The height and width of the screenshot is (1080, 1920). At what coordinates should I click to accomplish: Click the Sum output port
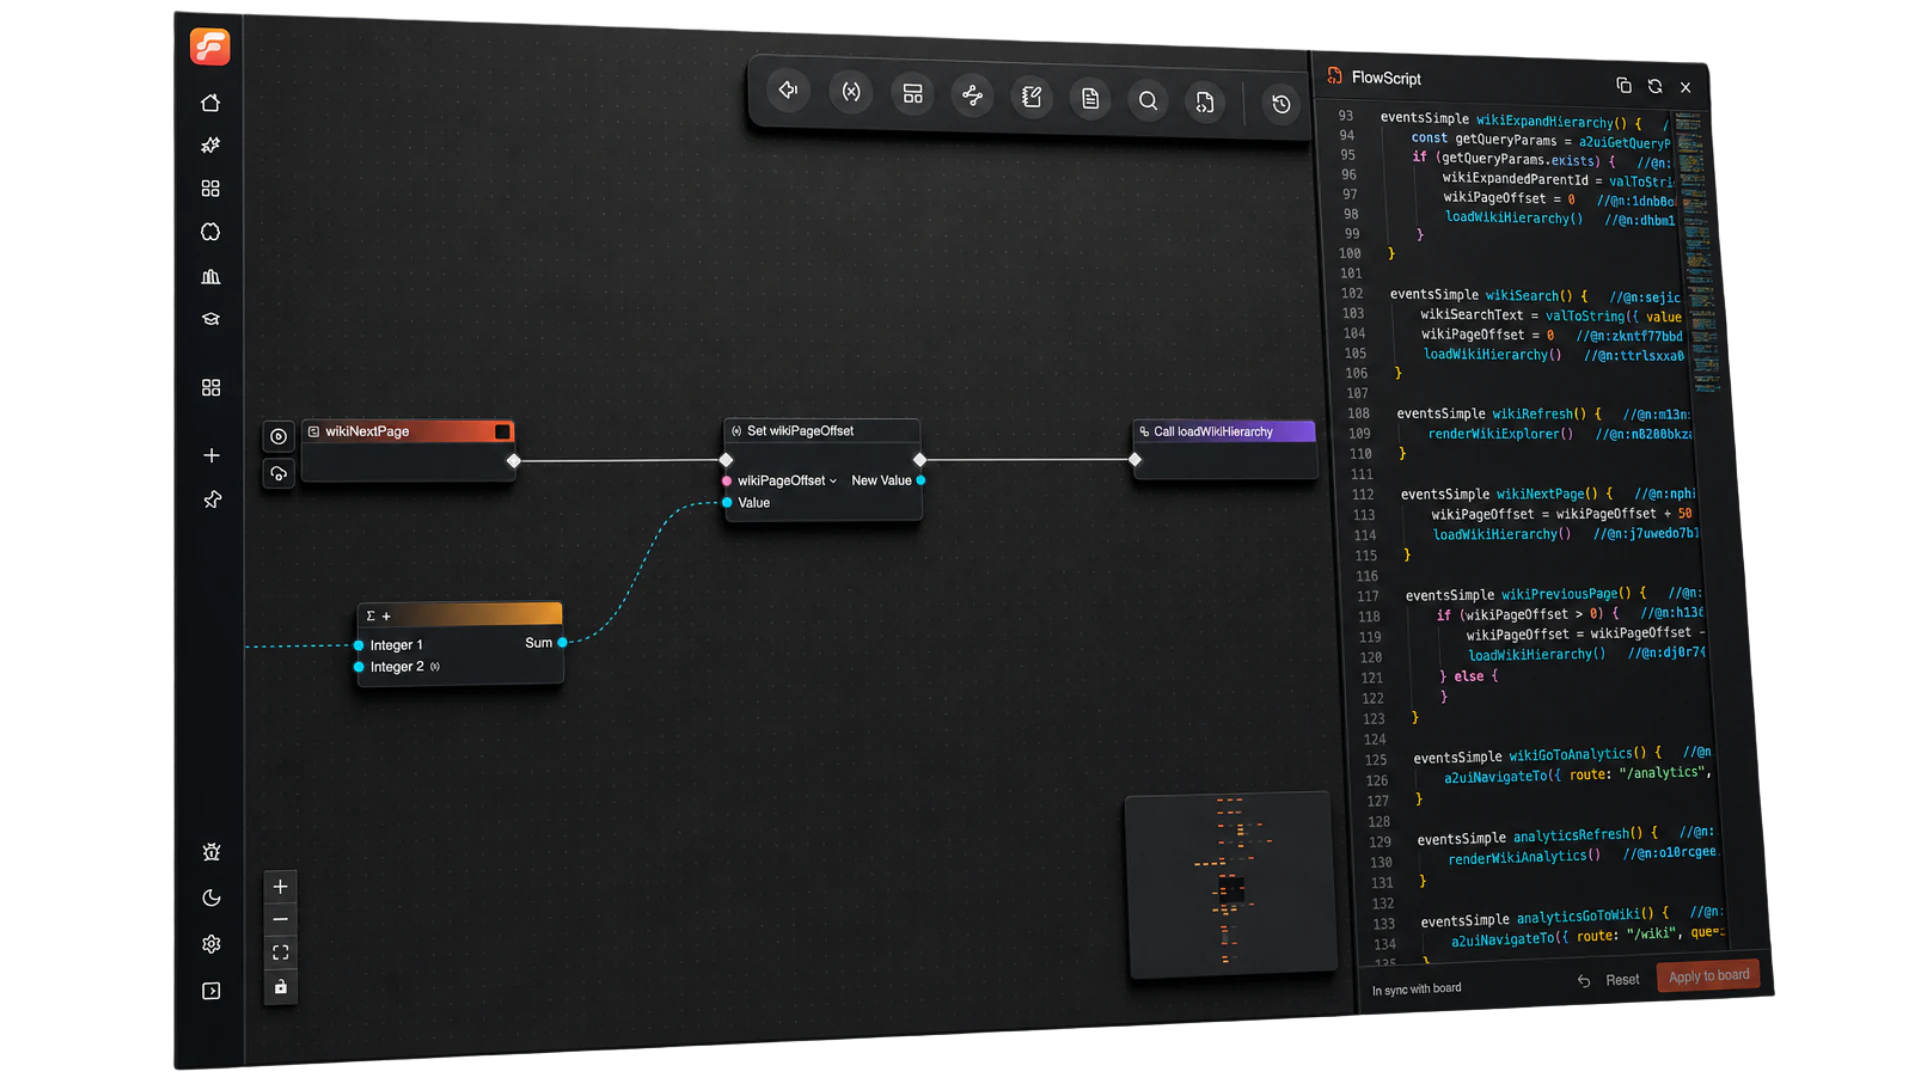click(563, 643)
